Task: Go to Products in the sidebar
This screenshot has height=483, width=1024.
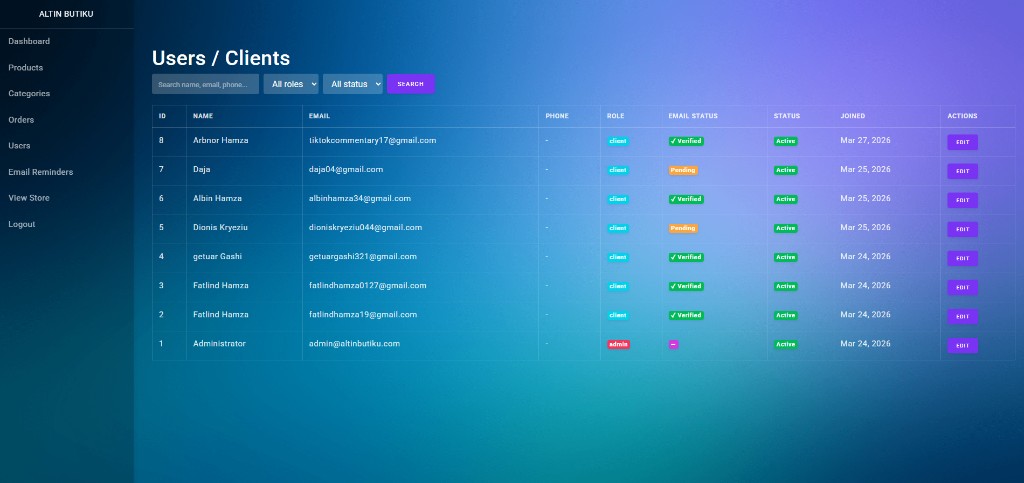Action: pos(26,67)
